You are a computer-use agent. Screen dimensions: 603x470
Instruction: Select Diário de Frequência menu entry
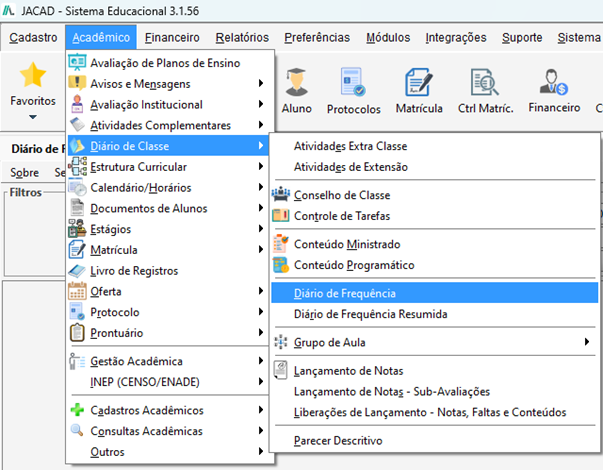(435, 293)
